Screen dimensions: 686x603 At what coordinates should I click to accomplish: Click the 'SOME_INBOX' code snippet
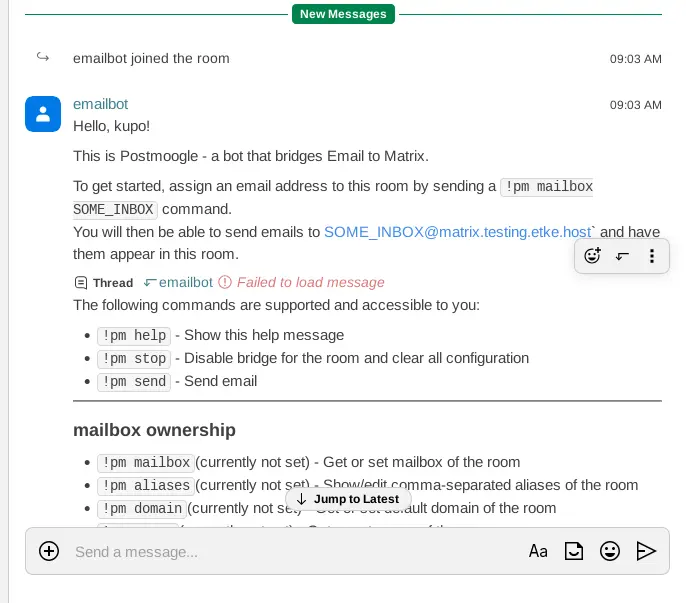click(x=115, y=209)
